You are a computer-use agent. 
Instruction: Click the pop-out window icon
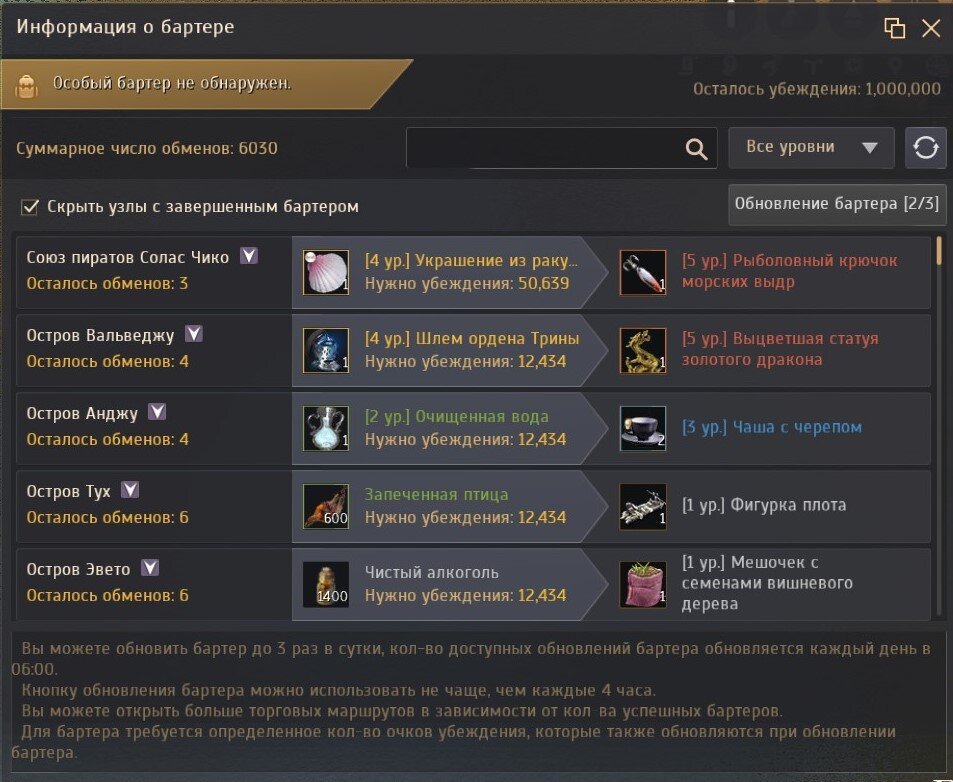(894, 28)
